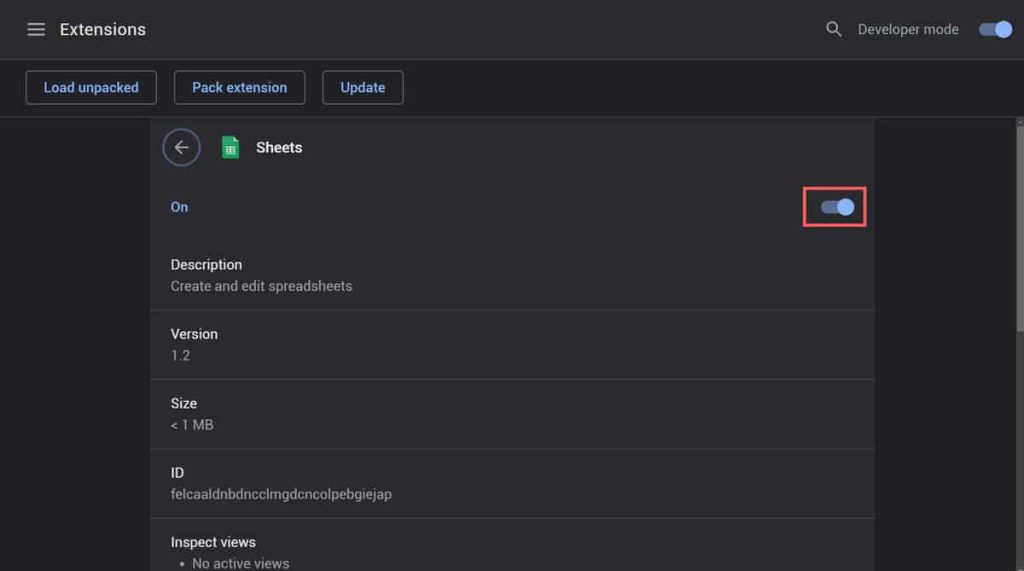Go back using the arrow button
This screenshot has height=571, width=1024.
point(182,148)
